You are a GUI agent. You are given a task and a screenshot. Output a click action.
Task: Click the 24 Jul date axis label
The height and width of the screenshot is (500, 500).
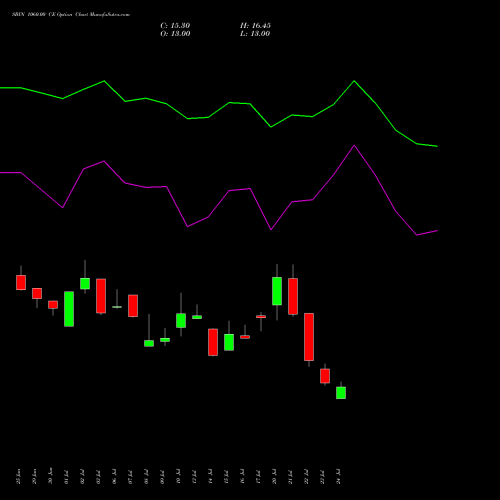(339, 477)
